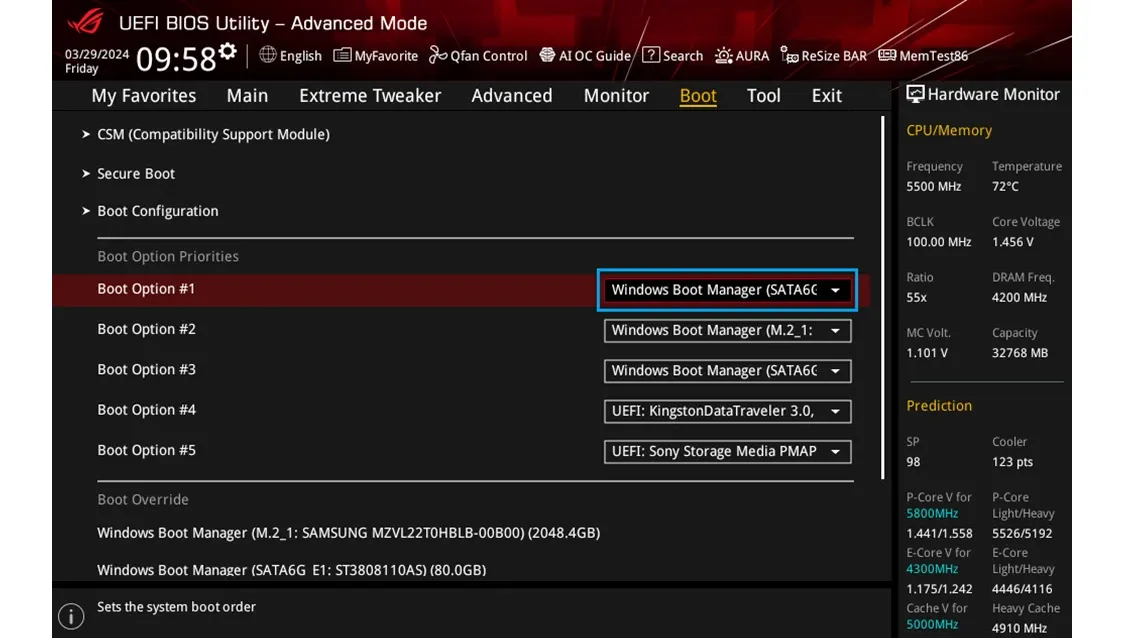The image size is (1131, 638).
Task: Click the MemTest86 icon
Action: (x=887, y=56)
